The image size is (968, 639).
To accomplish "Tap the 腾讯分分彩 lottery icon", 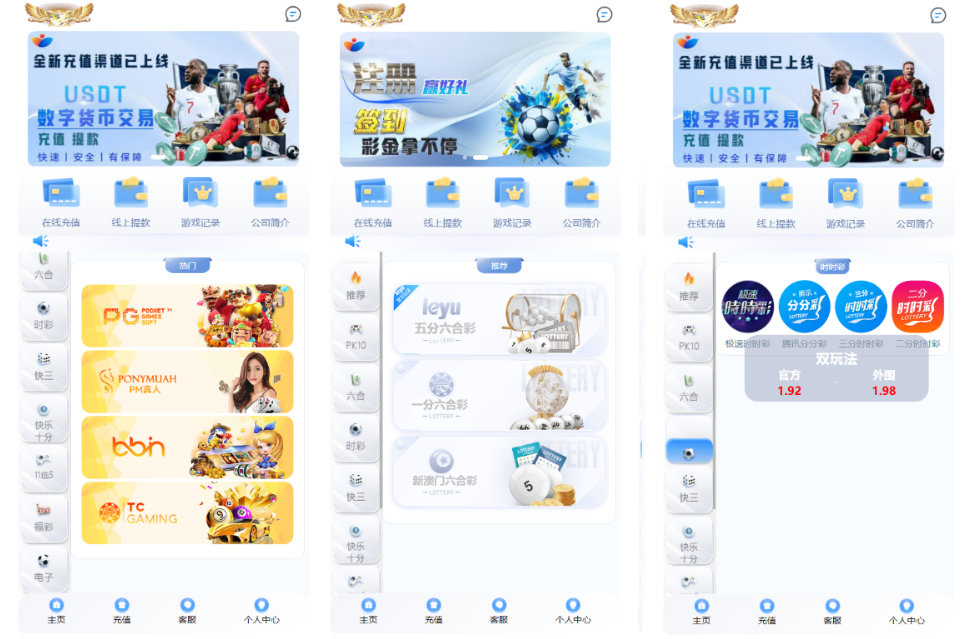I will pos(804,307).
